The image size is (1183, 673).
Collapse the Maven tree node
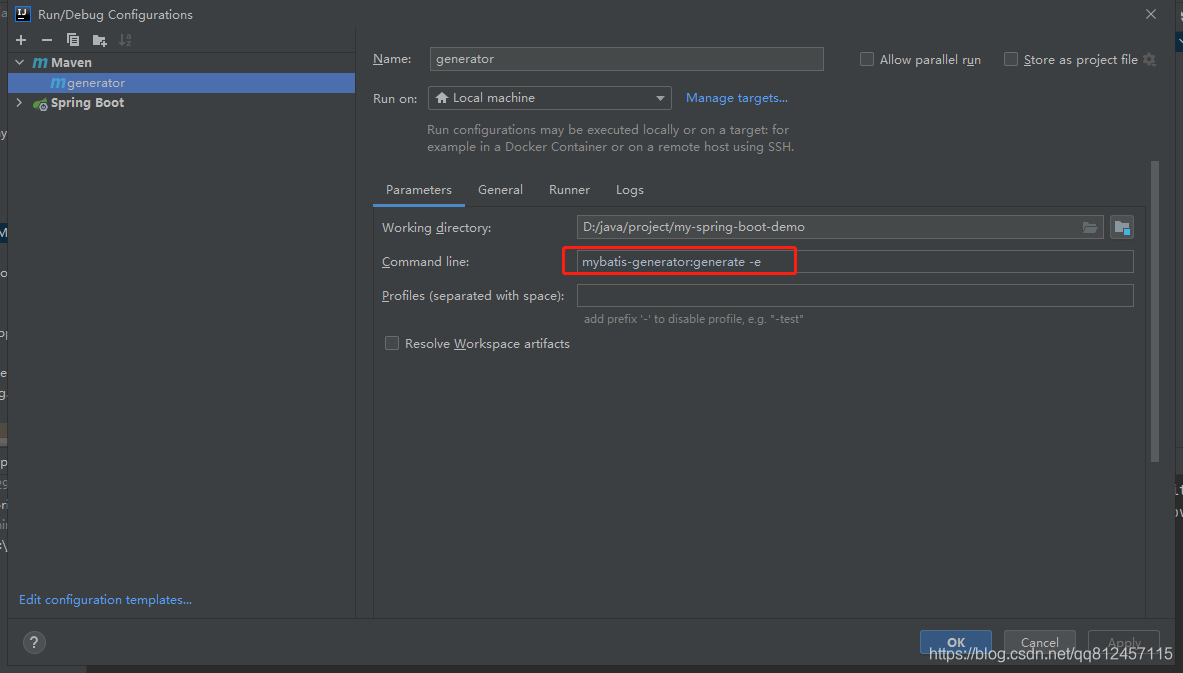[20, 63]
